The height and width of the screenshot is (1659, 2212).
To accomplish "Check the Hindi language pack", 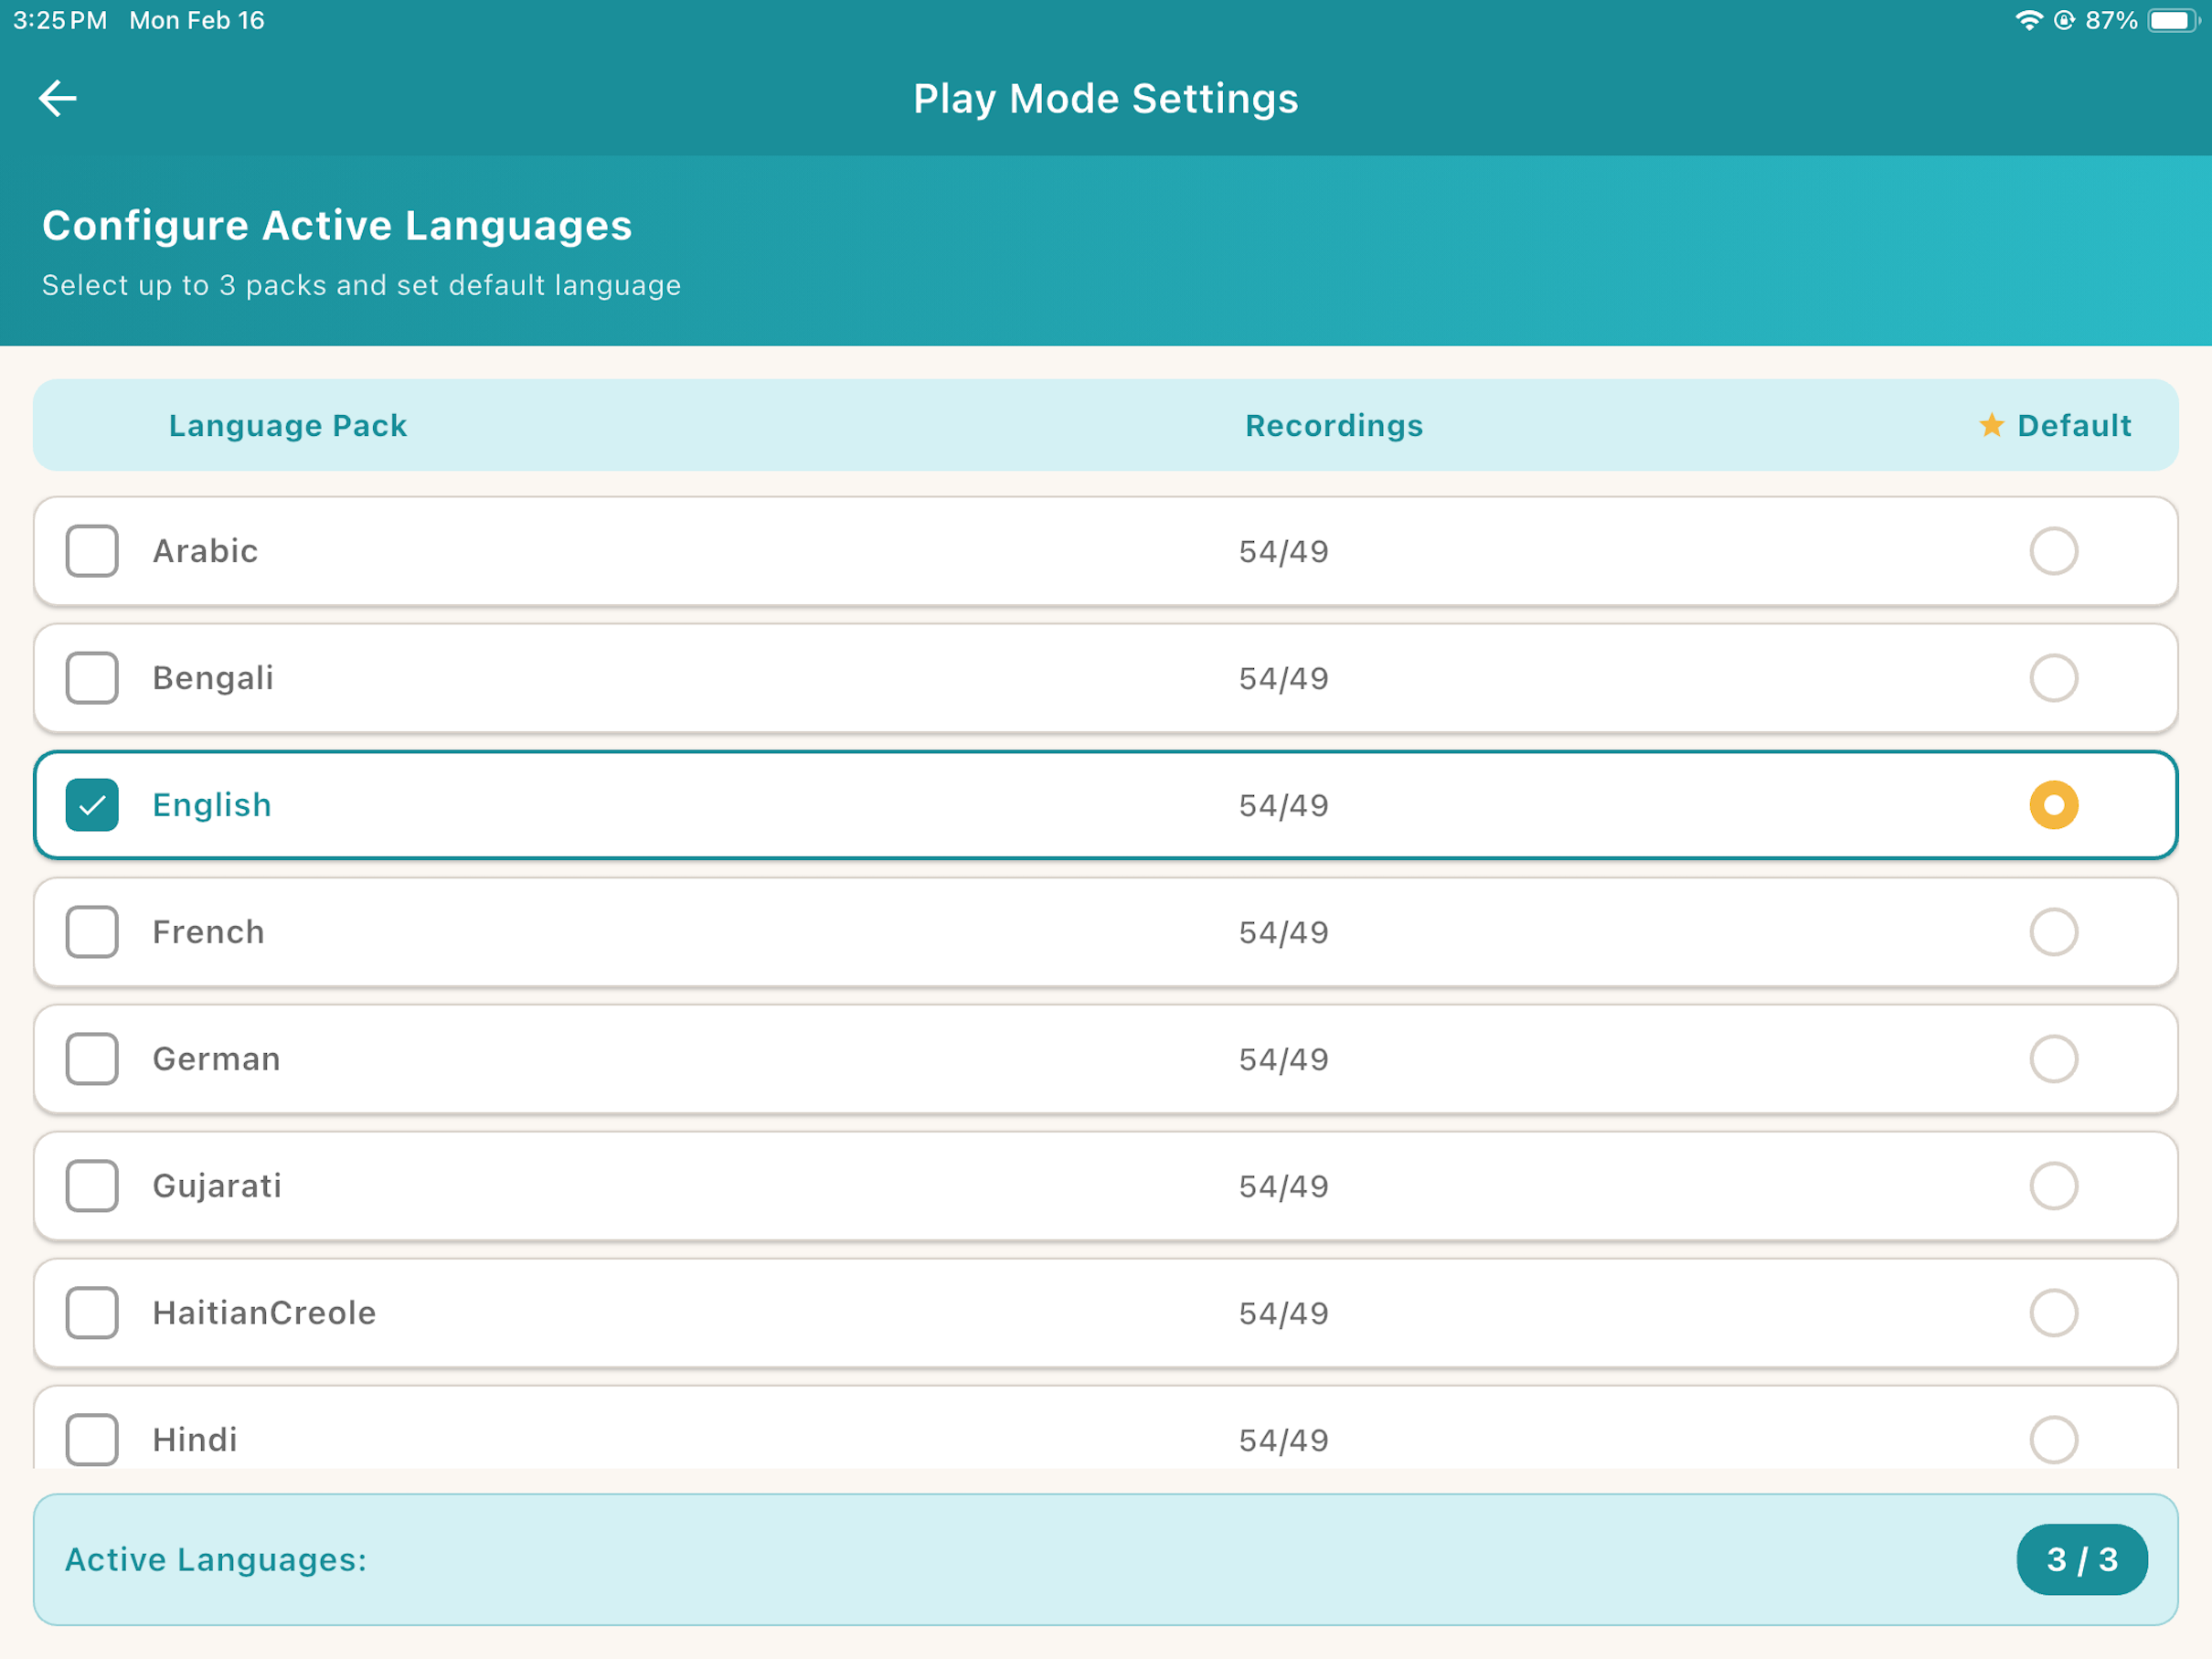I will (x=92, y=1440).
